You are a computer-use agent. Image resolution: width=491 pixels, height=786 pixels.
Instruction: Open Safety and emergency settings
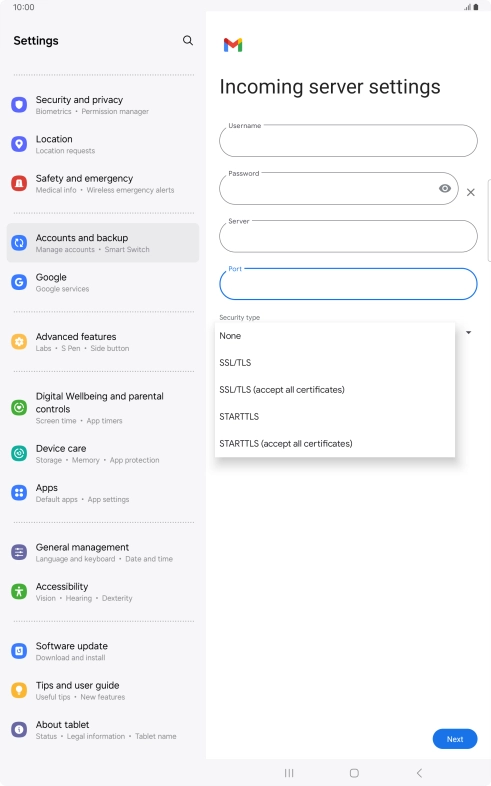pyautogui.click(x=103, y=183)
